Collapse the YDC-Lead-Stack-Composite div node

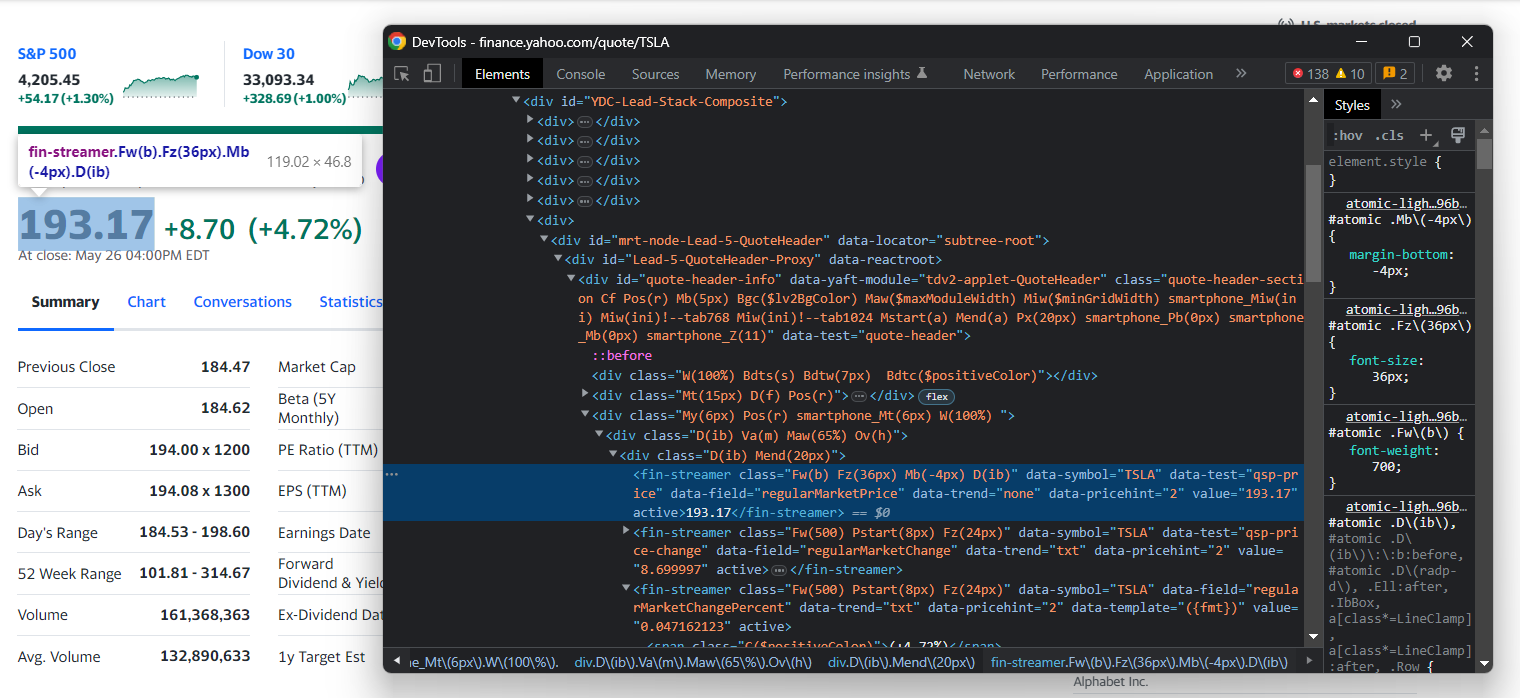(x=516, y=101)
